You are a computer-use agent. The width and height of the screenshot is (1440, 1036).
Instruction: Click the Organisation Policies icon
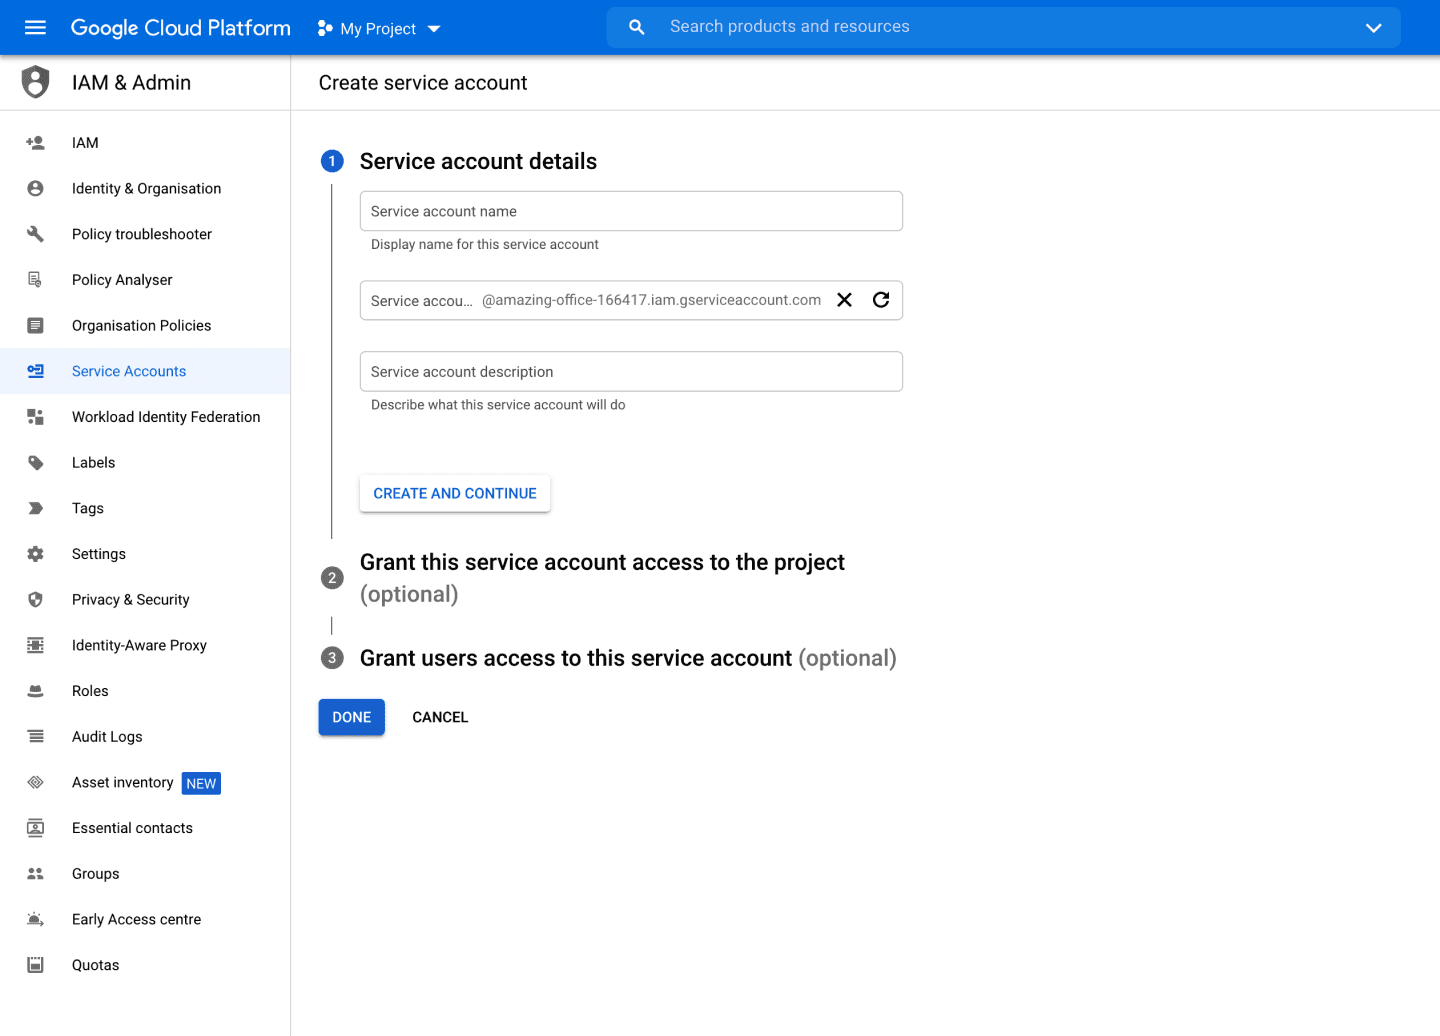coord(35,325)
